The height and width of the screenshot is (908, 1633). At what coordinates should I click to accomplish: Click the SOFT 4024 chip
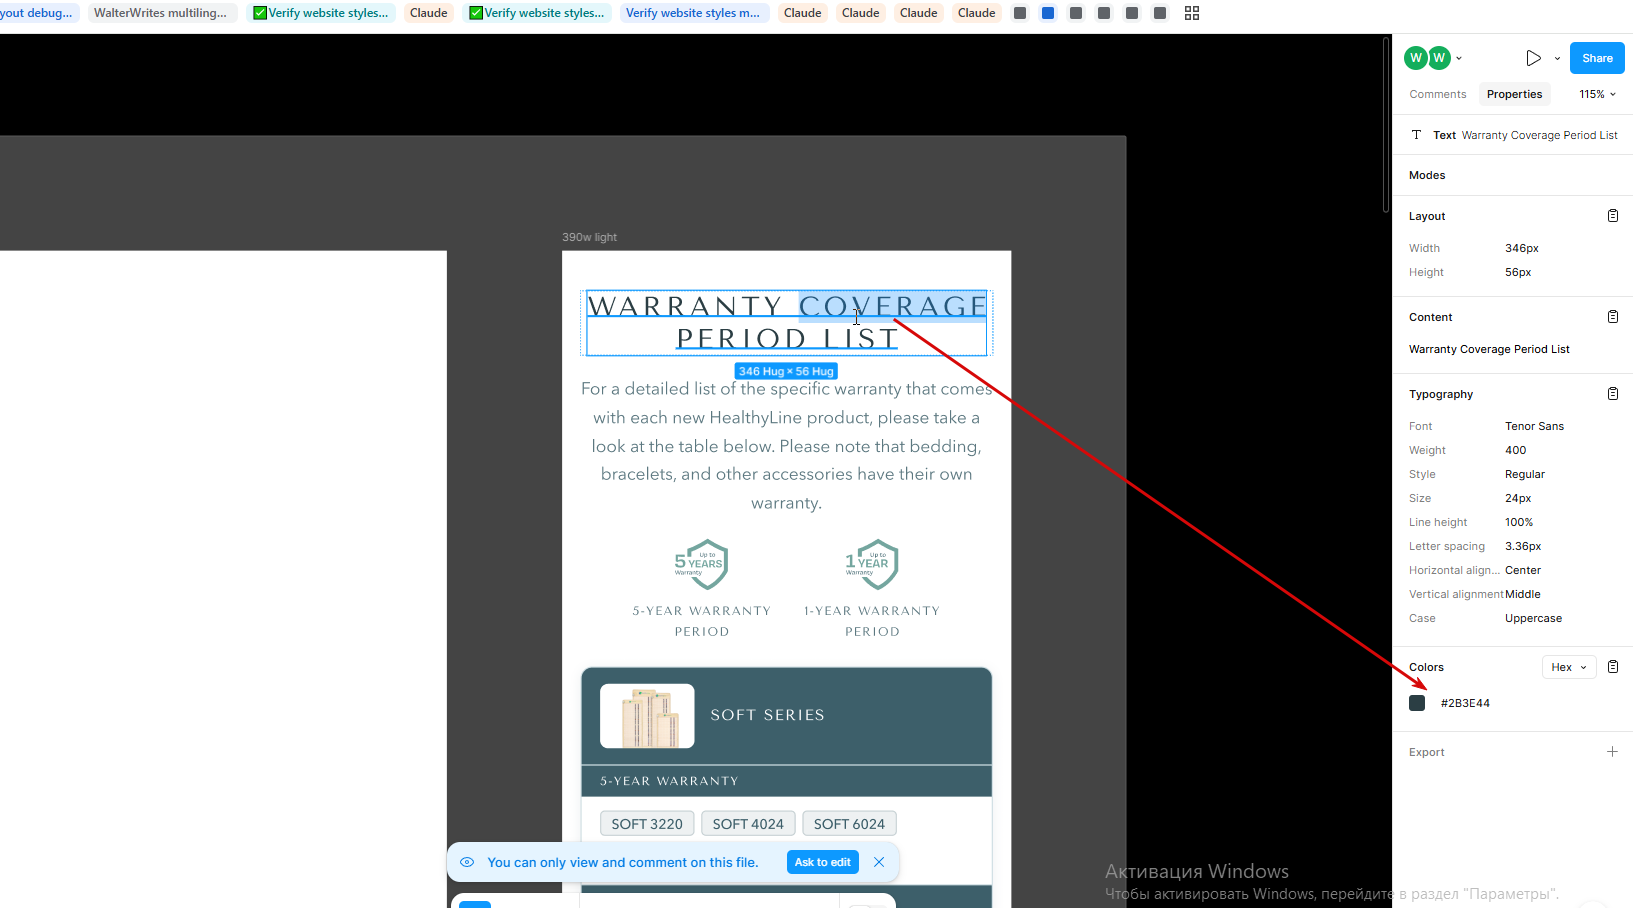pos(748,824)
